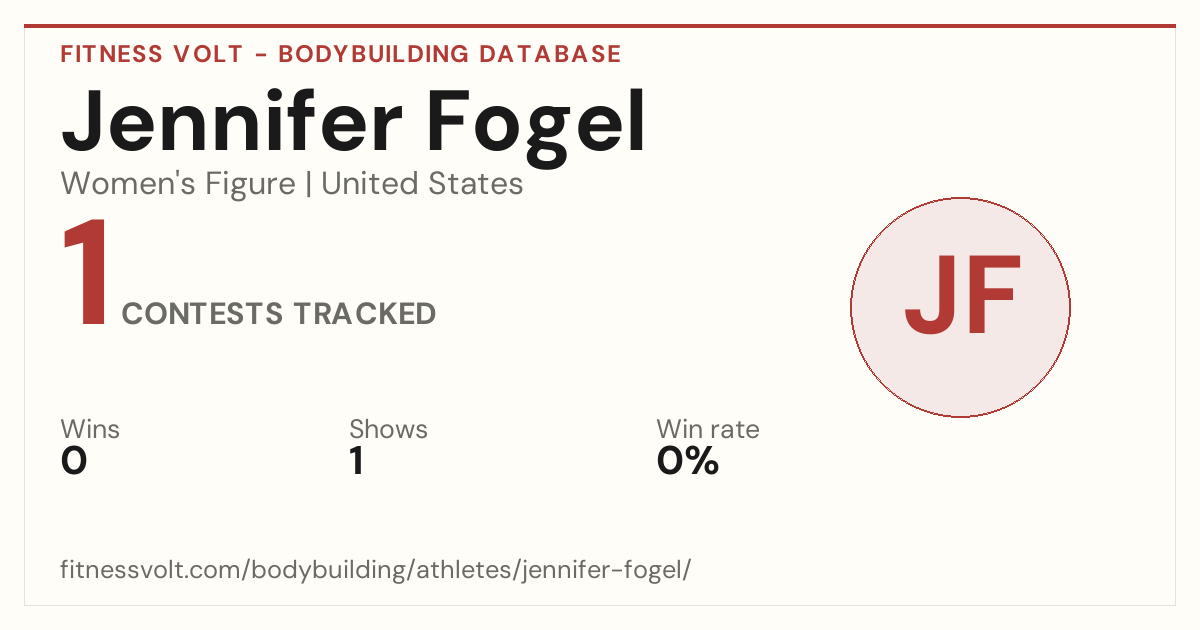Click the Wins value 0
The image size is (1200, 630).
click(x=74, y=461)
